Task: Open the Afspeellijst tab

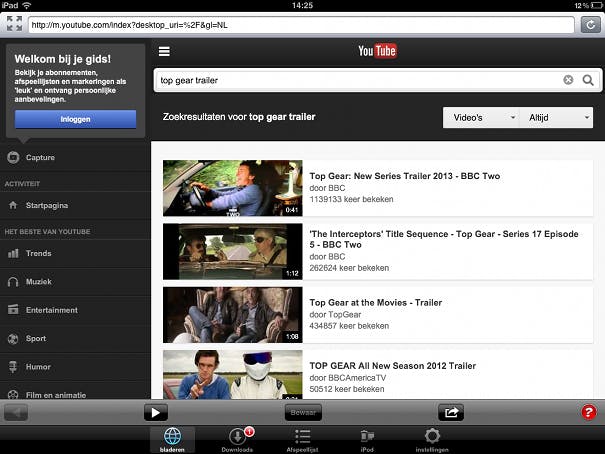Action: pyautogui.click(x=303, y=440)
